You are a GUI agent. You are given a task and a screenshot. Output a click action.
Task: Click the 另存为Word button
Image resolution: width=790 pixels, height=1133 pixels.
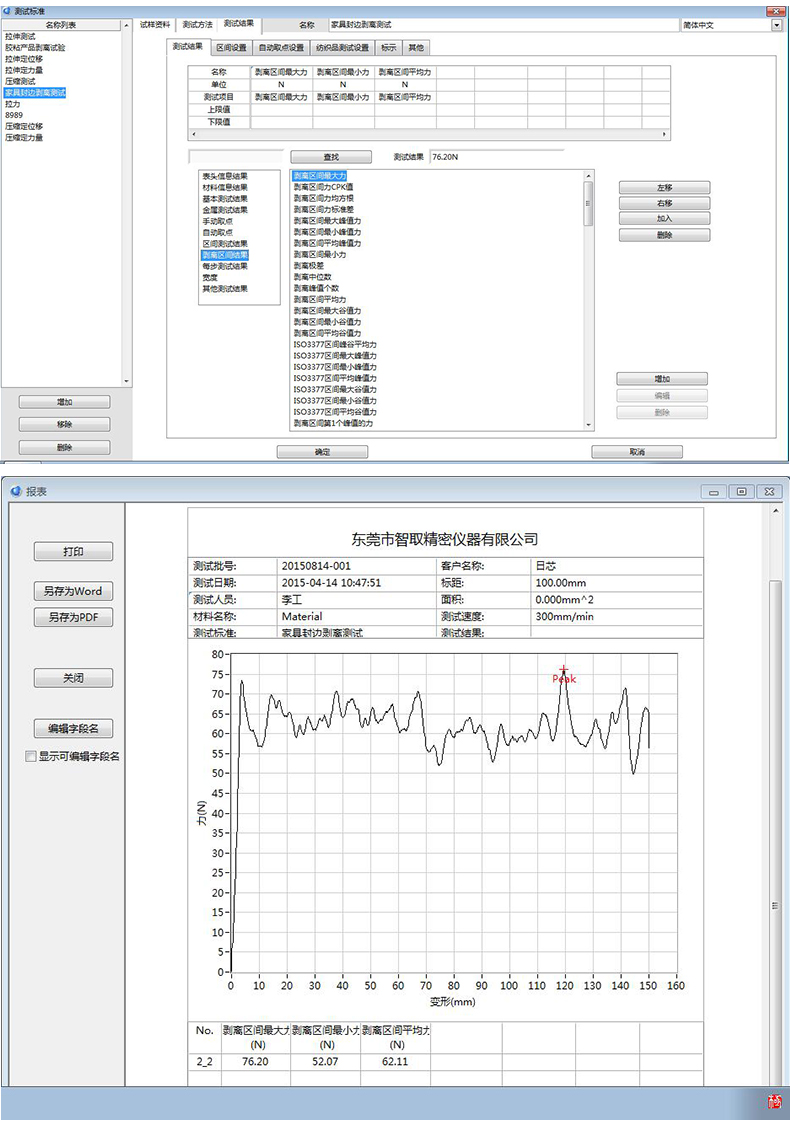point(73,591)
